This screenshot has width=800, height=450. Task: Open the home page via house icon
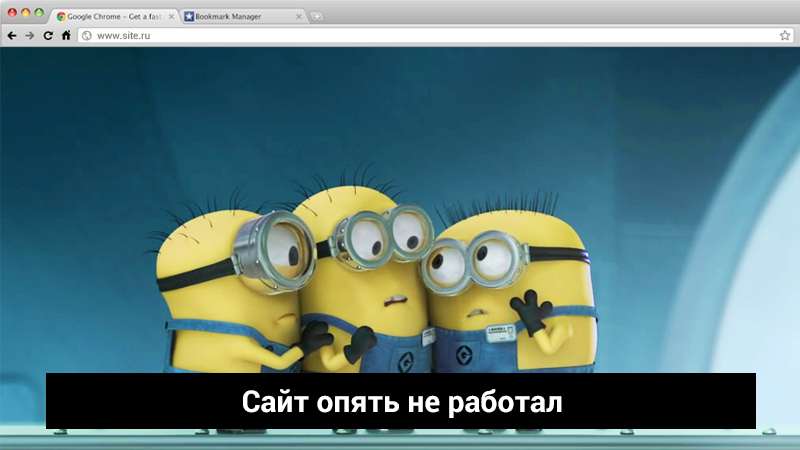point(66,35)
